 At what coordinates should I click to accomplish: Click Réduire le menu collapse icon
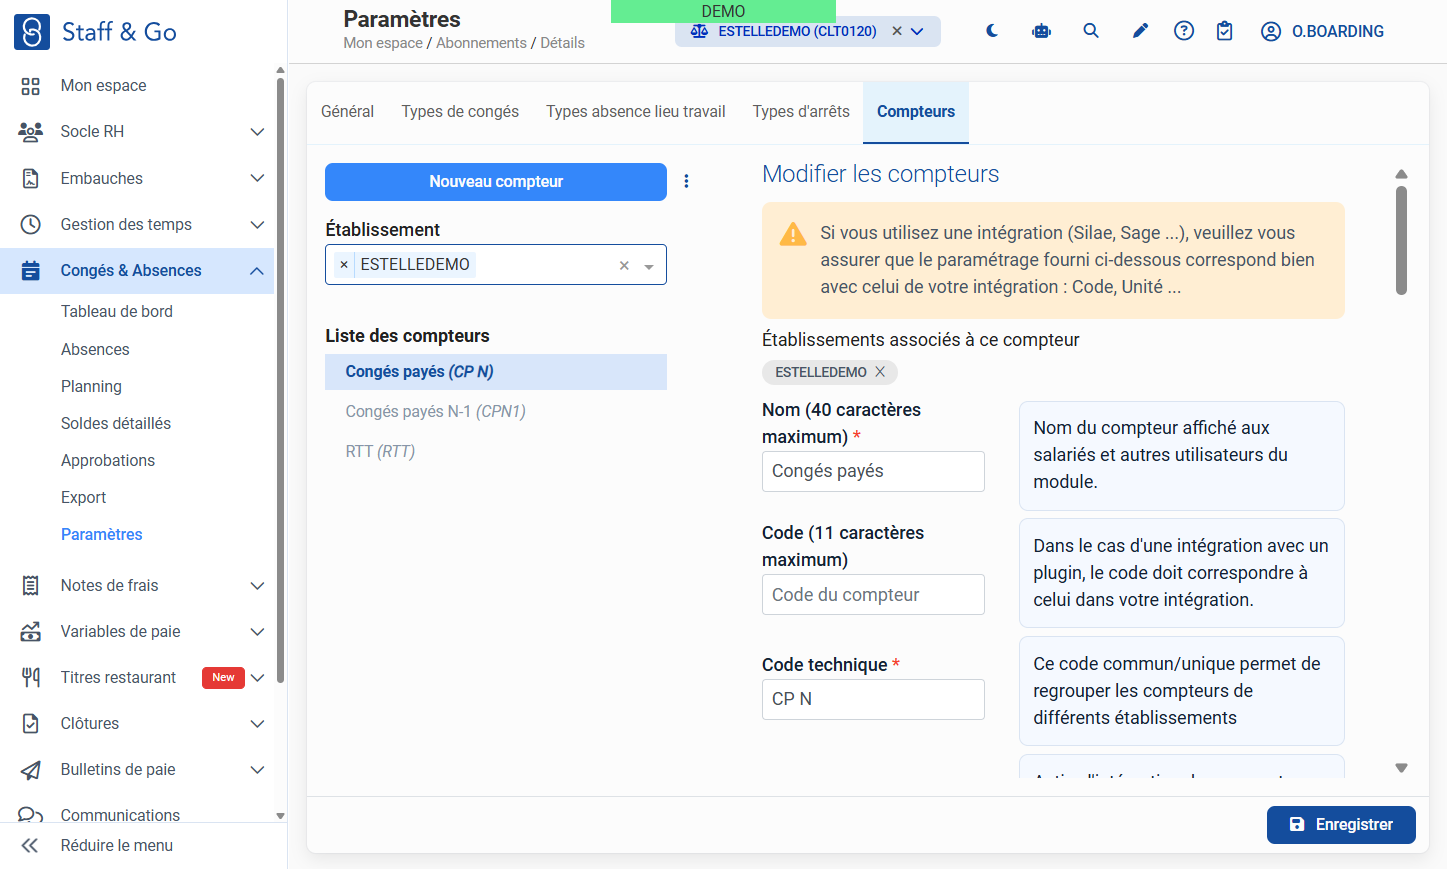pyautogui.click(x=30, y=846)
